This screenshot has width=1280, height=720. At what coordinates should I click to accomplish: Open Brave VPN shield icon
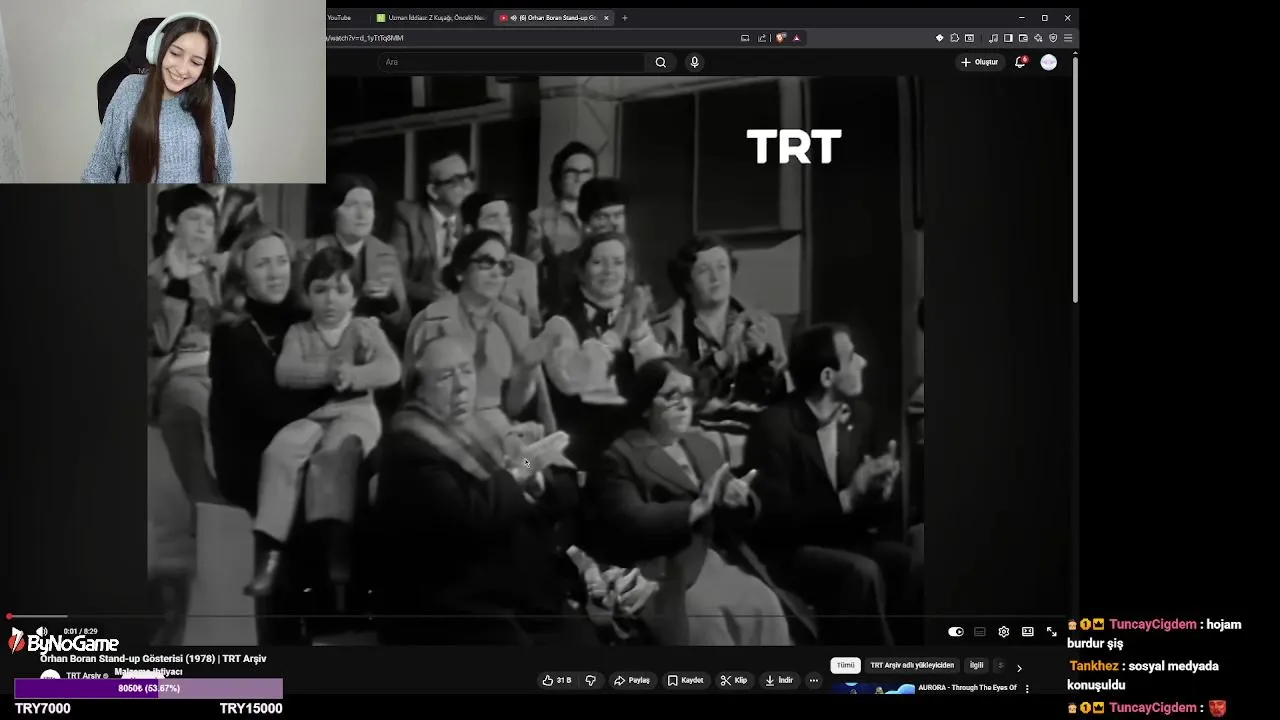1053,38
